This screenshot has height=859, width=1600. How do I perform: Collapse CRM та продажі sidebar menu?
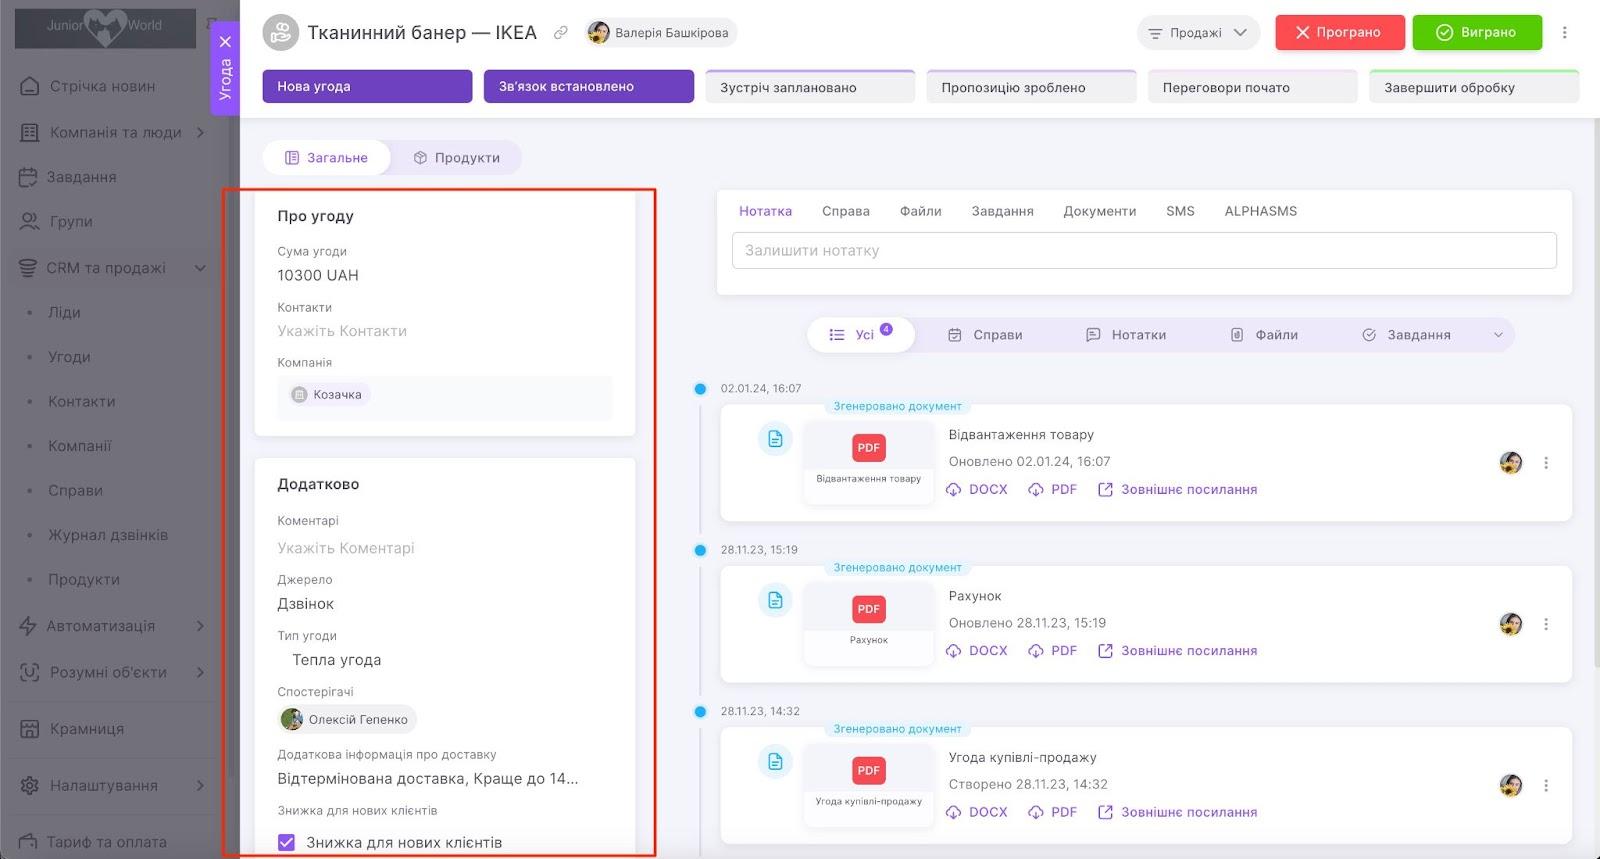click(200, 268)
